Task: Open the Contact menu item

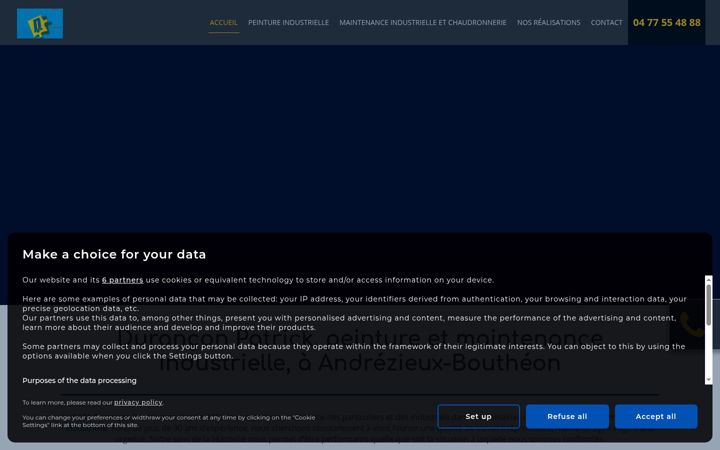Action: tap(607, 22)
